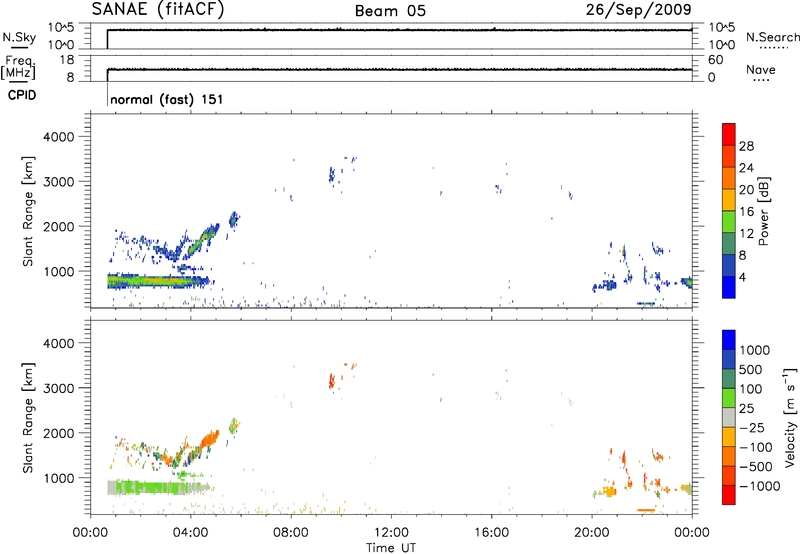Pick the orange power segment between 20 and 24
This screenshot has width=800, height=554.
(x=729, y=178)
